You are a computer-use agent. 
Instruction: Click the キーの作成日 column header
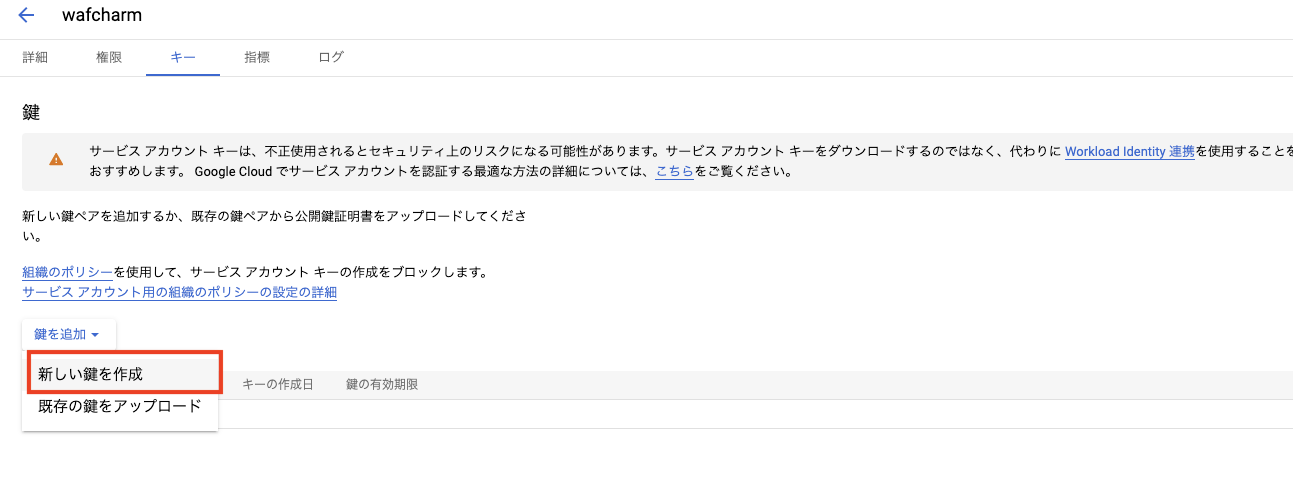pos(278,385)
